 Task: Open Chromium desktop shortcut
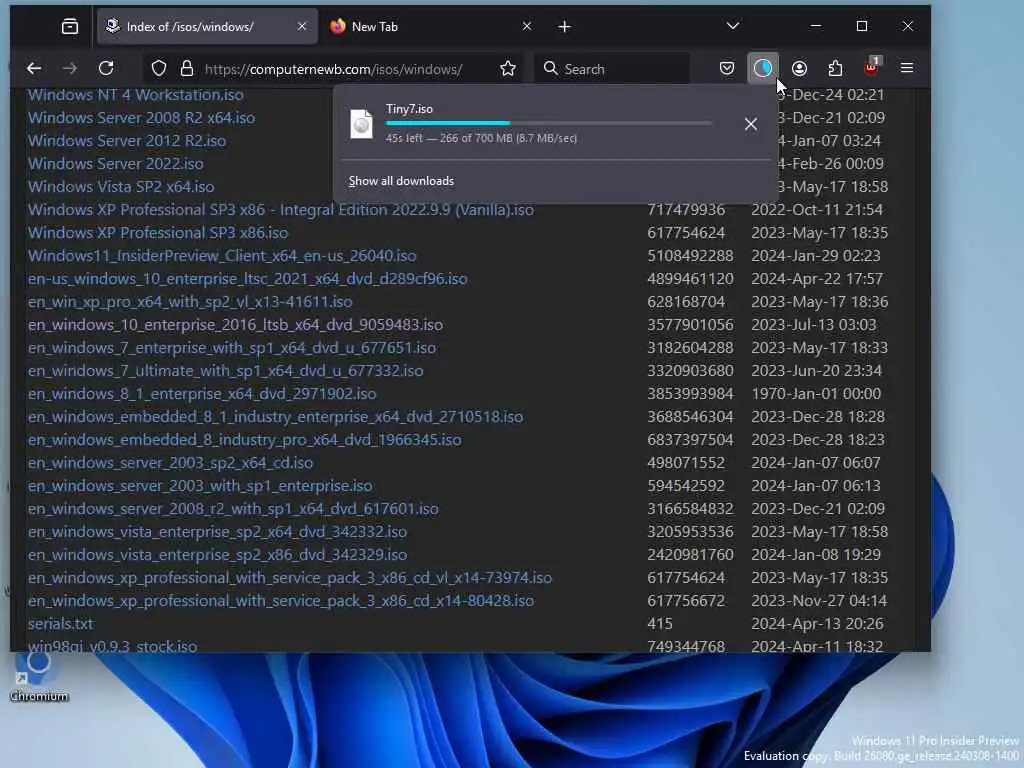click(x=39, y=676)
